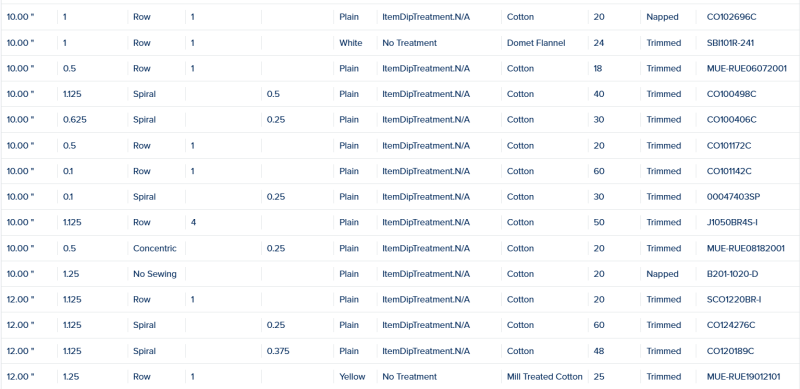Click the Yellow color cell

click(x=352, y=376)
